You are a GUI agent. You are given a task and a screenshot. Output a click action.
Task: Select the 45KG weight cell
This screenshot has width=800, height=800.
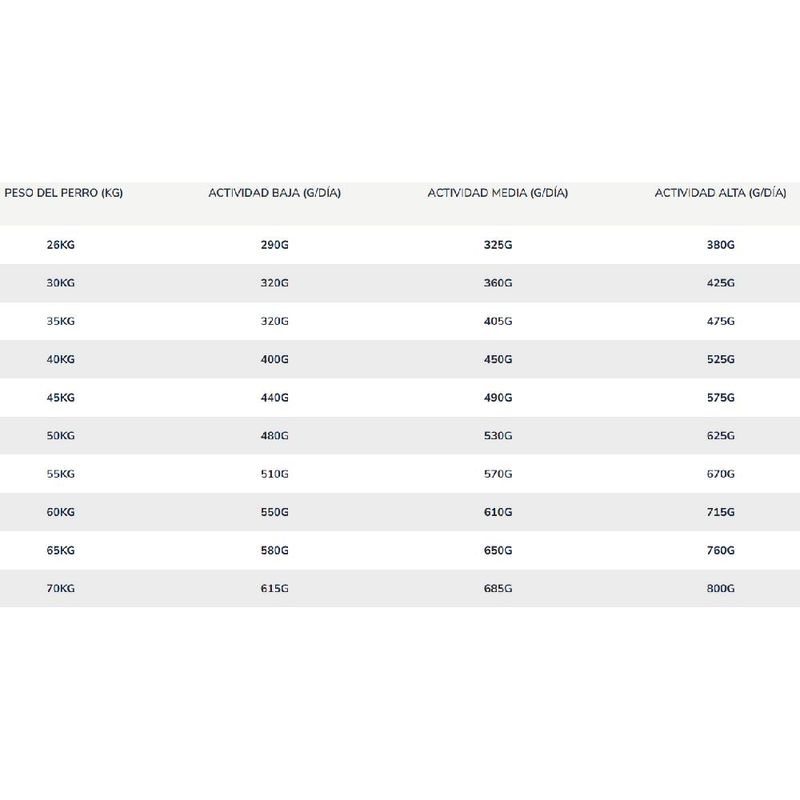61,398
